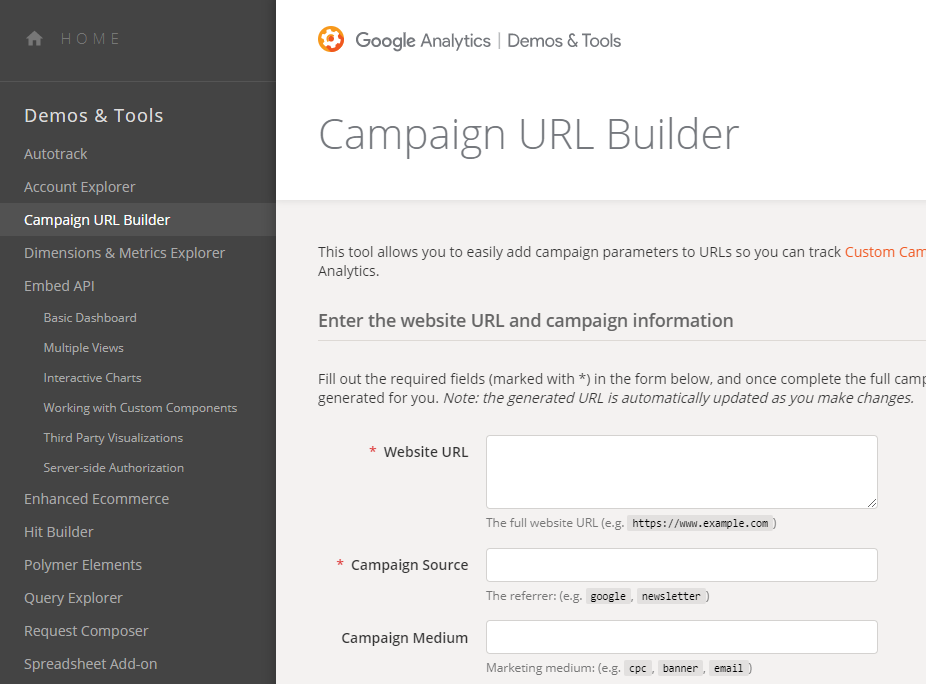The height and width of the screenshot is (684, 926).
Task: Open Demos & Tools sidebar heading
Action: (93, 115)
